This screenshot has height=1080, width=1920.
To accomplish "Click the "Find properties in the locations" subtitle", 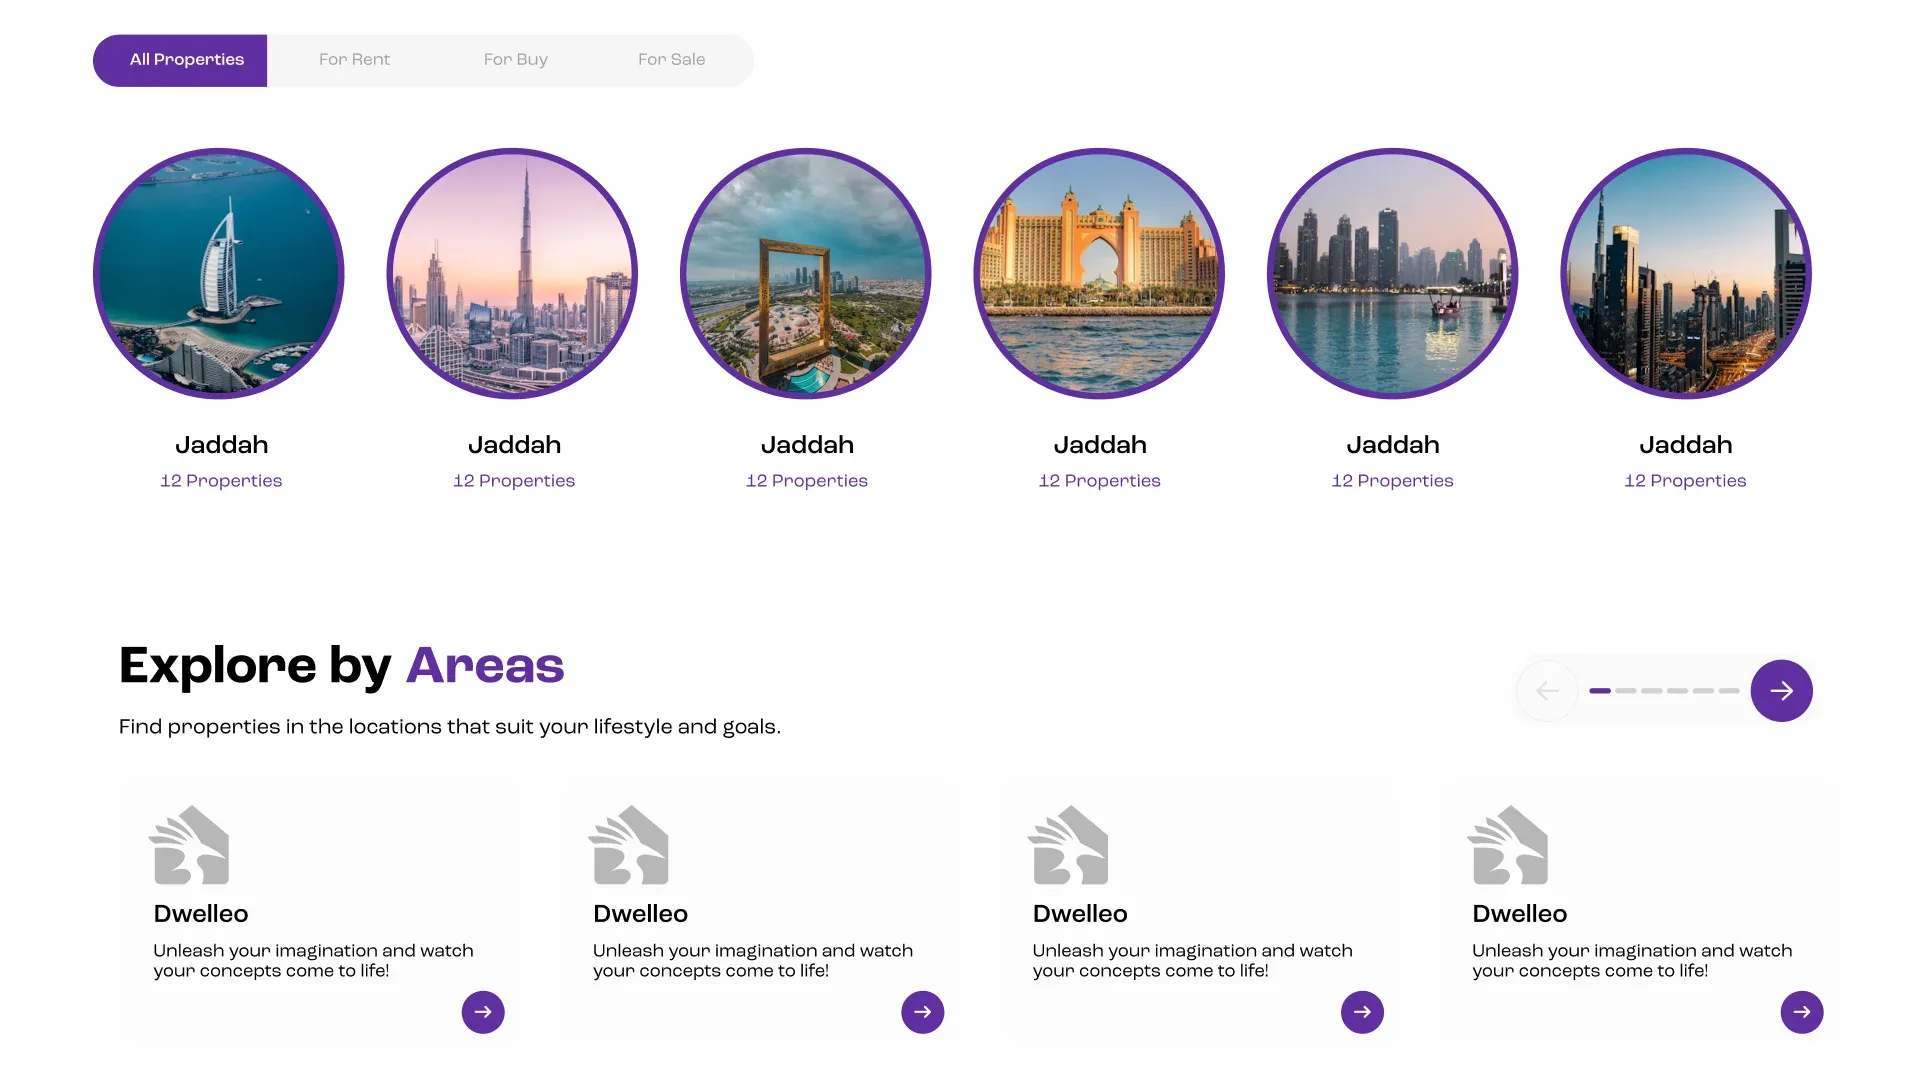I will pyautogui.click(x=450, y=727).
